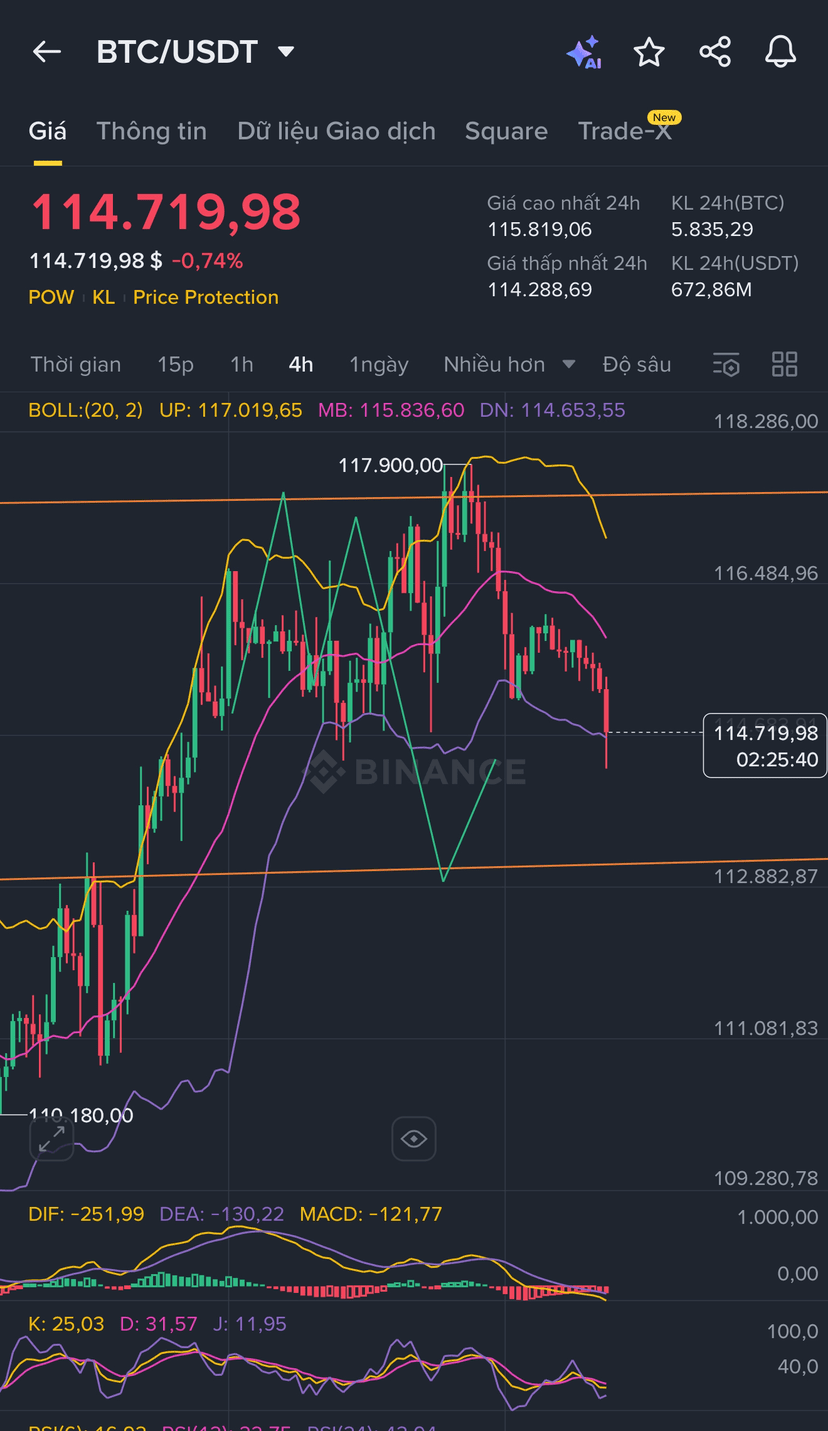Screen dimensions: 828x1431
Task: Tap the UP: 117.019,65 Bollinger value
Action: [231, 410]
